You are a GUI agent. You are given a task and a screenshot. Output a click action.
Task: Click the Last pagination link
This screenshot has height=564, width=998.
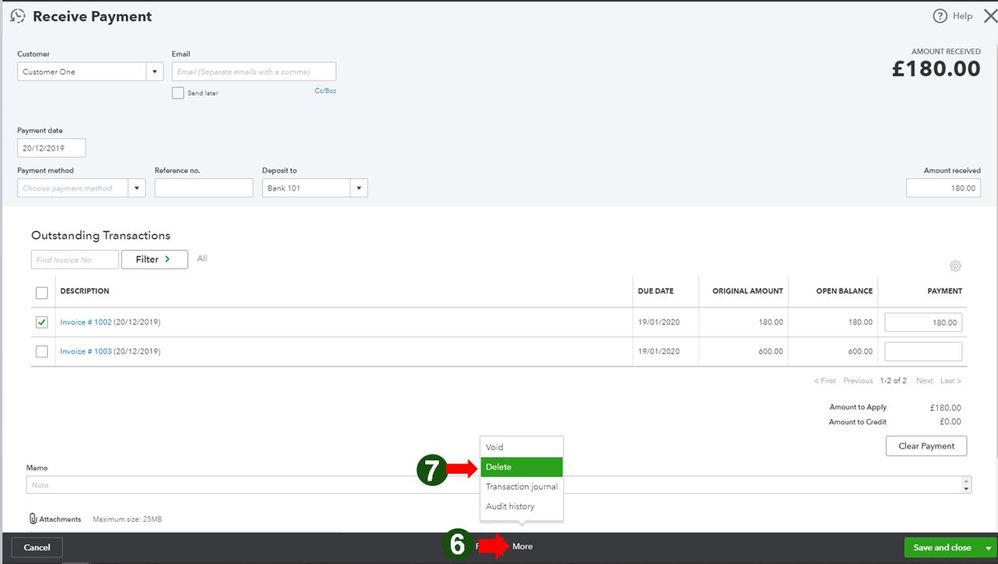[x=951, y=381]
